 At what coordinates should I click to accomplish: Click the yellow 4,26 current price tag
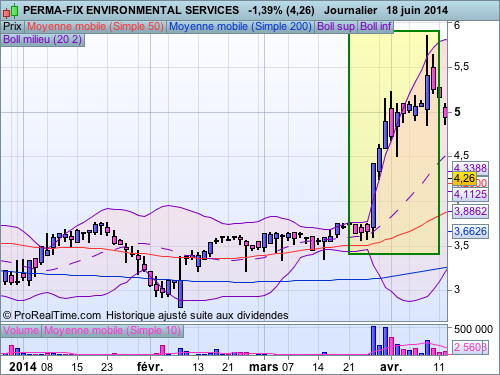click(464, 179)
